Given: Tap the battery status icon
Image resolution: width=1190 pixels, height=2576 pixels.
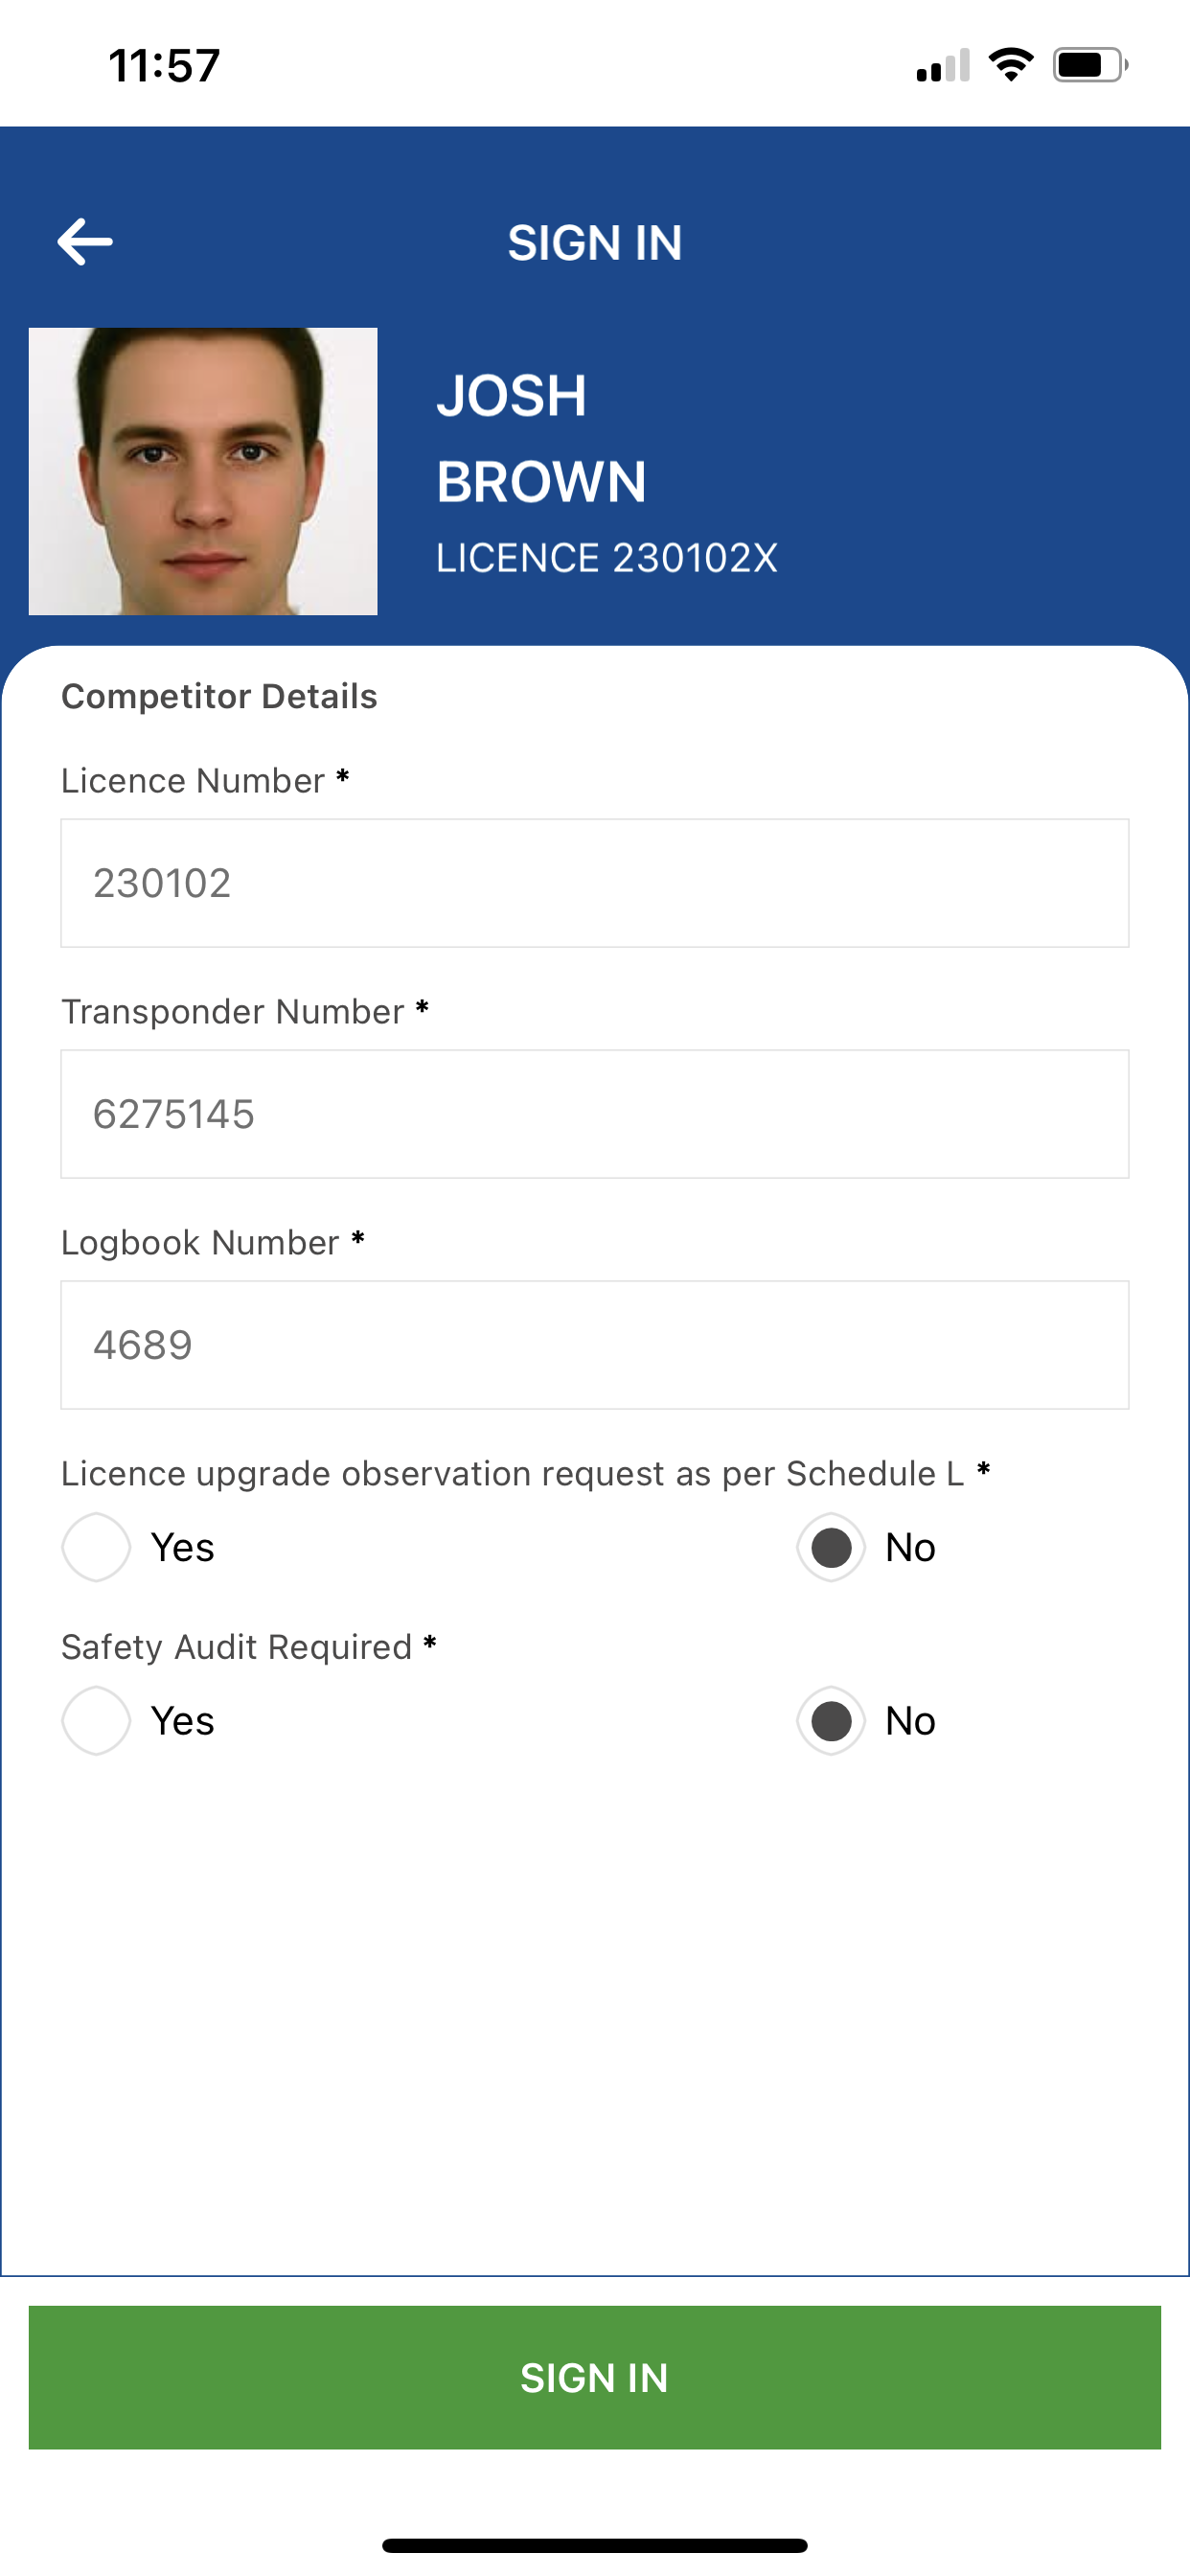Looking at the screenshot, I should pyautogui.click(x=1090, y=65).
